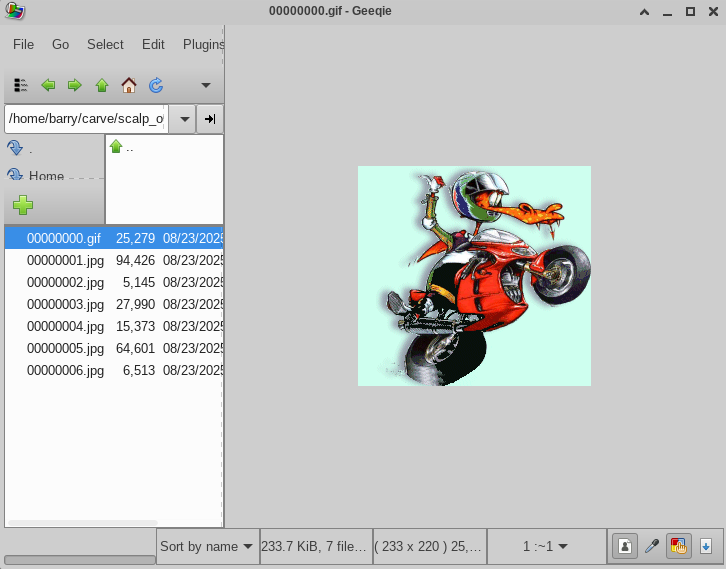Open the Edit menu
The height and width of the screenshot is (569, 726).
(x=153, y=44)
